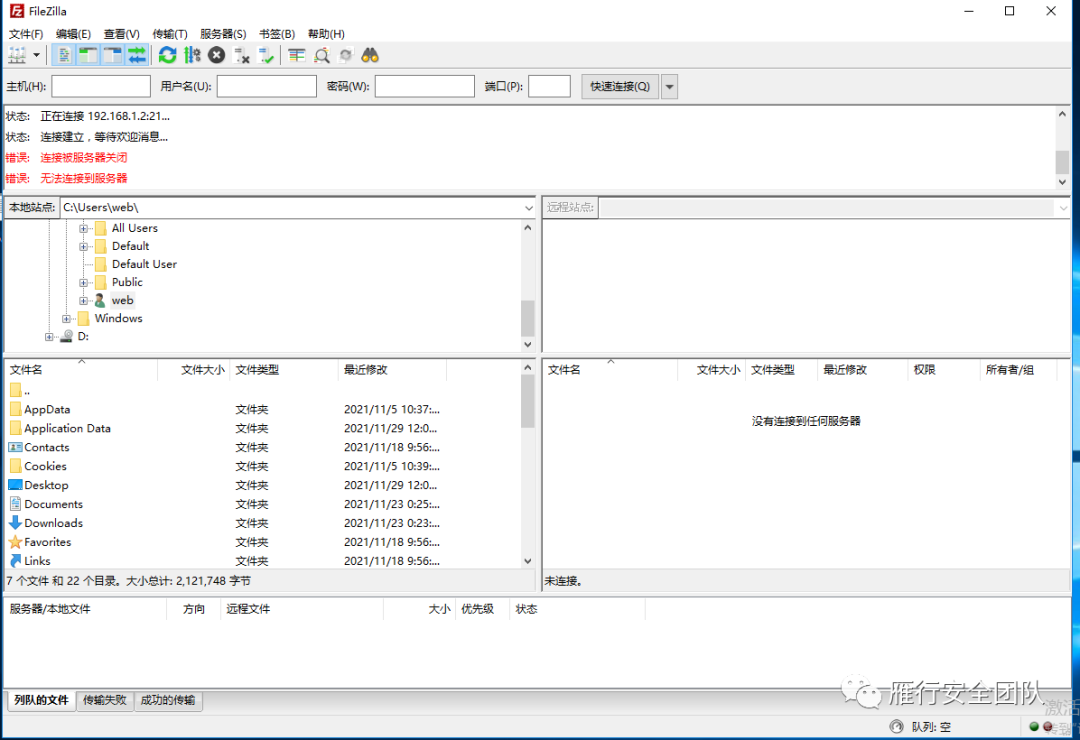This screenshot has width=1080, height=740.
Task: Switch to the 列队的文件 tab
Action: (x=41, y=700)
